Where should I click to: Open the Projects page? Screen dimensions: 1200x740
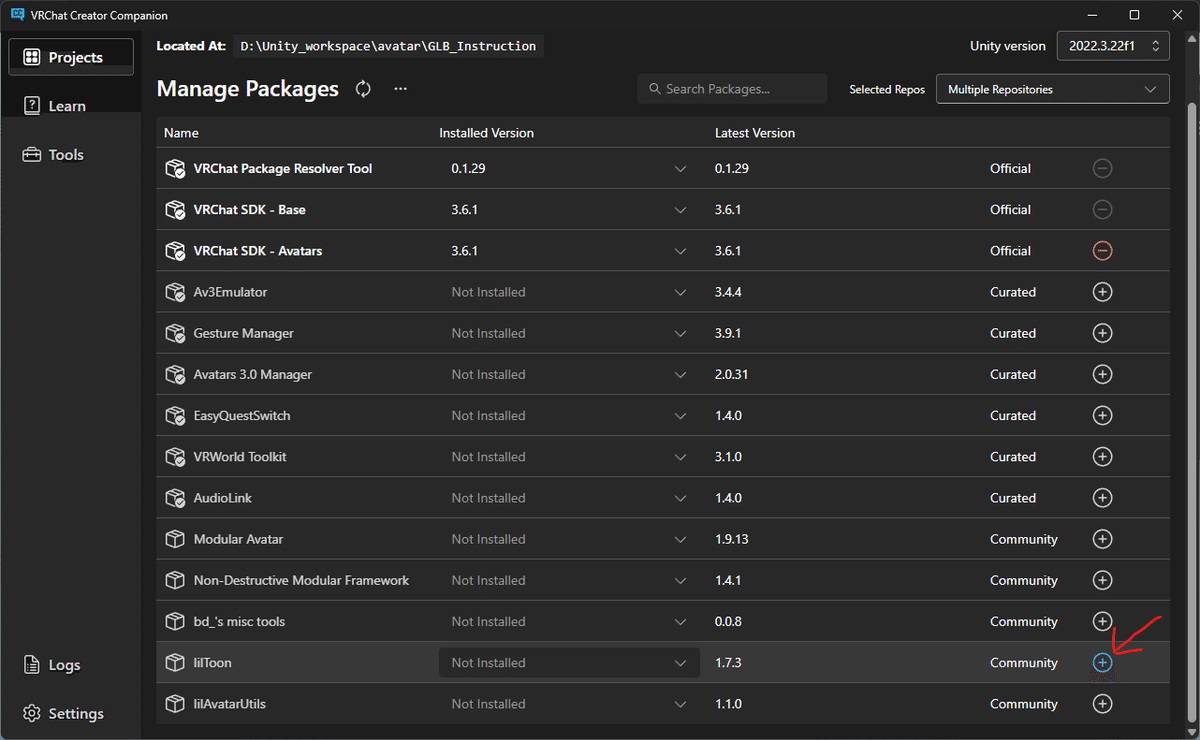71,57
